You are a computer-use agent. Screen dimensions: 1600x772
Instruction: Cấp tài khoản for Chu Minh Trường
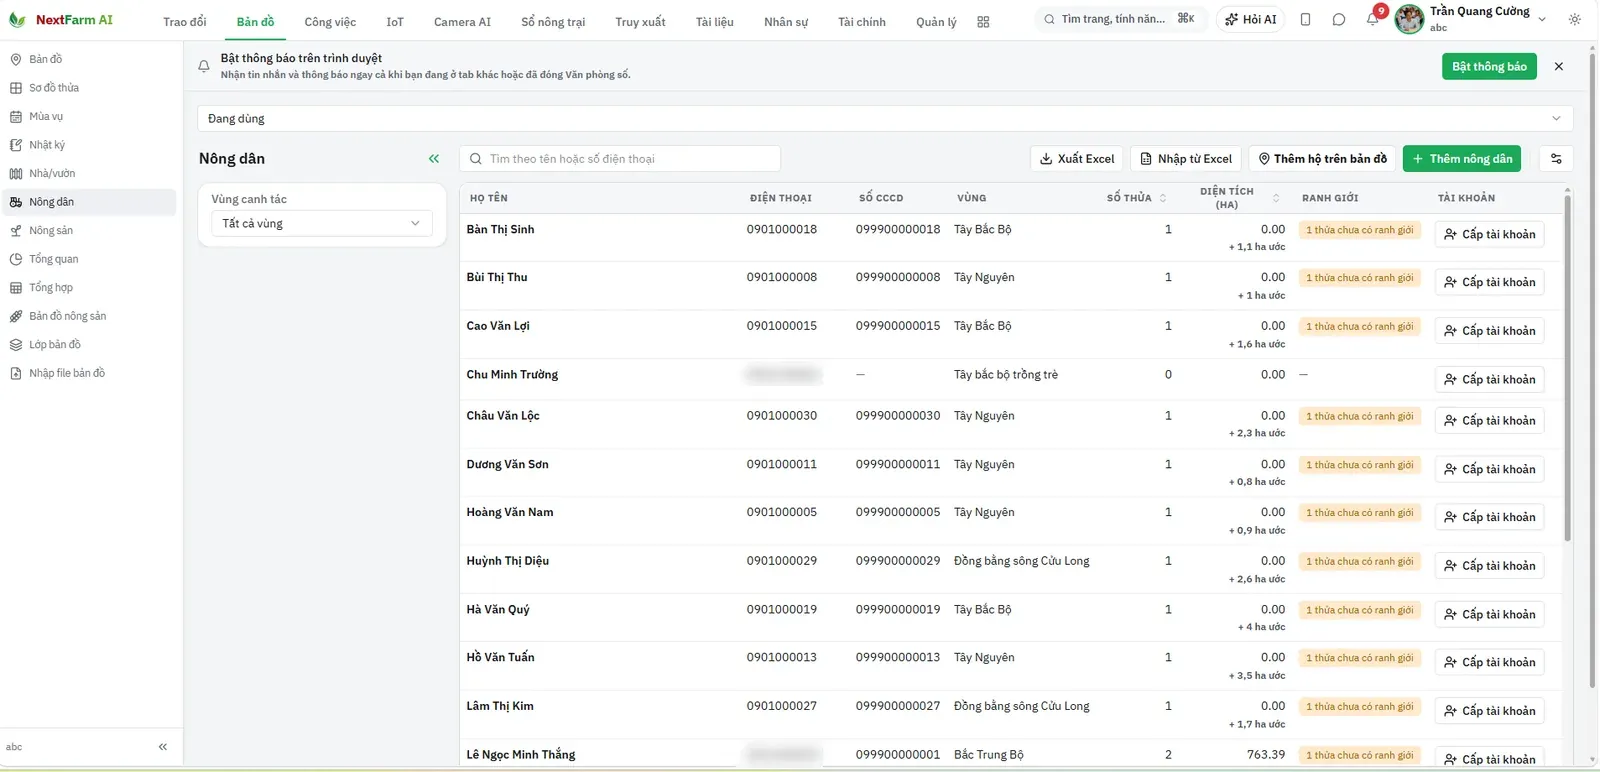(1489, 379)
